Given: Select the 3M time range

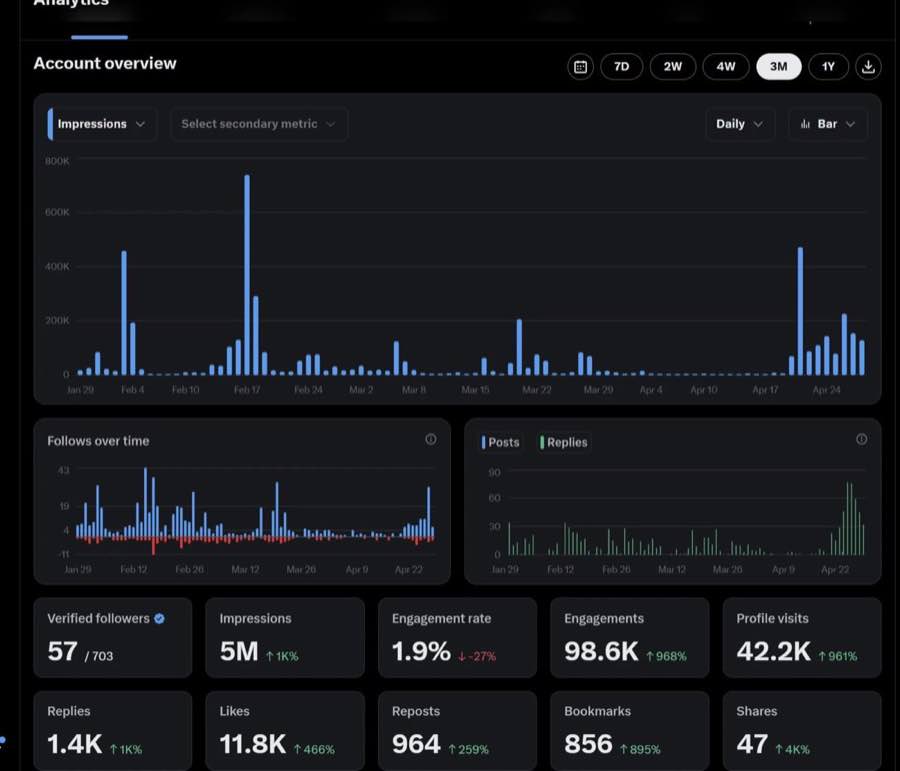Looking at the screenshot, I should click(x=778, y=67).
